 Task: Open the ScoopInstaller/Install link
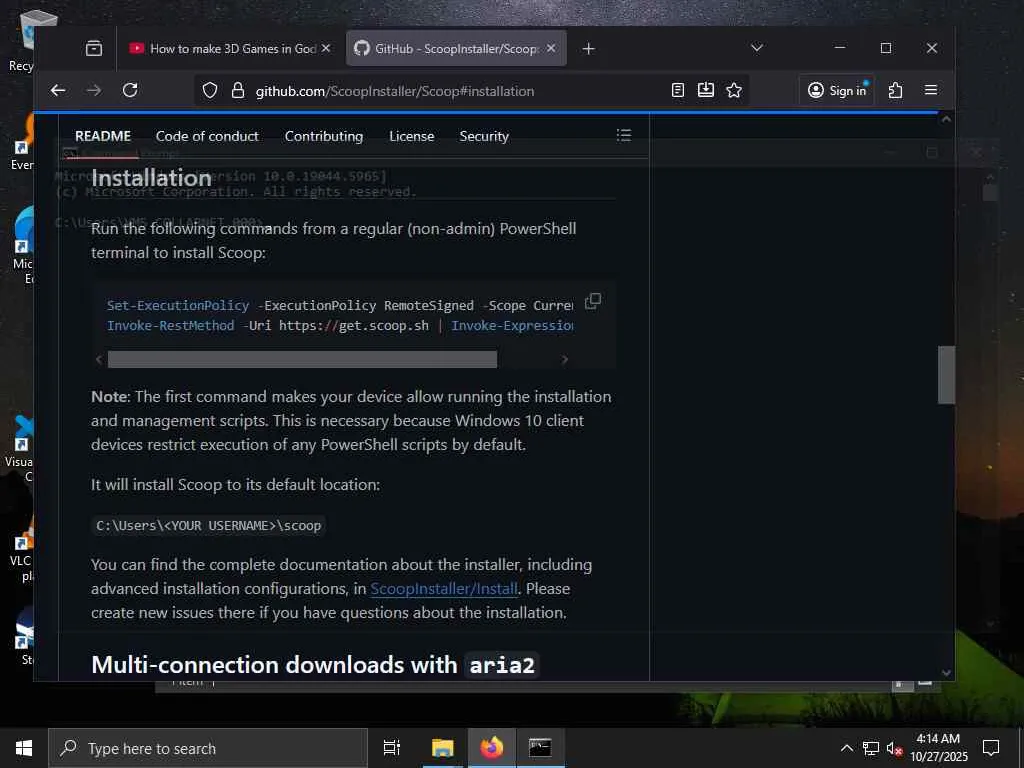[444, 588]
